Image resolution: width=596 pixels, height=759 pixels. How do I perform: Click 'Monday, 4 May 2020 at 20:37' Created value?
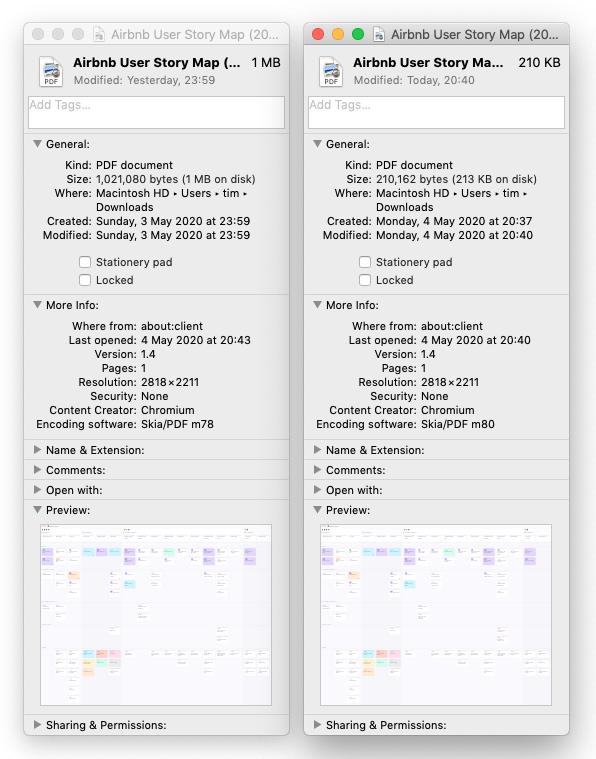click(x=454, y=221)
